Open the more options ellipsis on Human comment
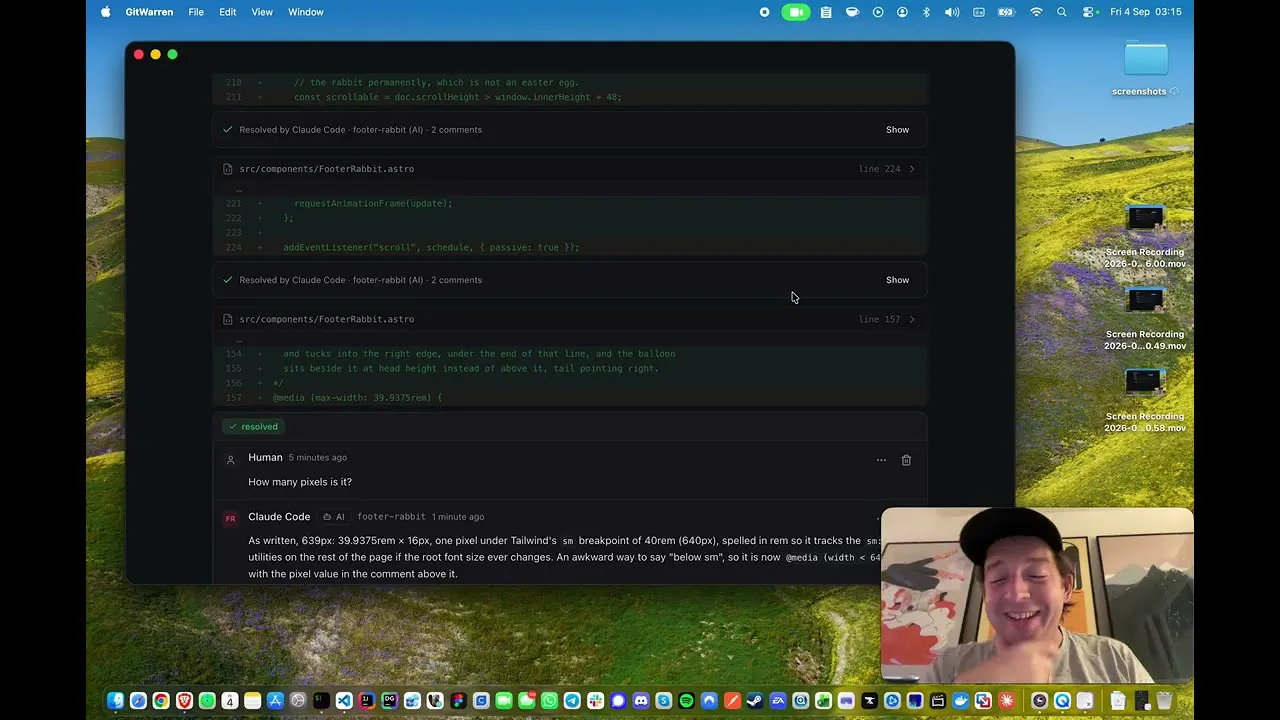 coord(881,460)
